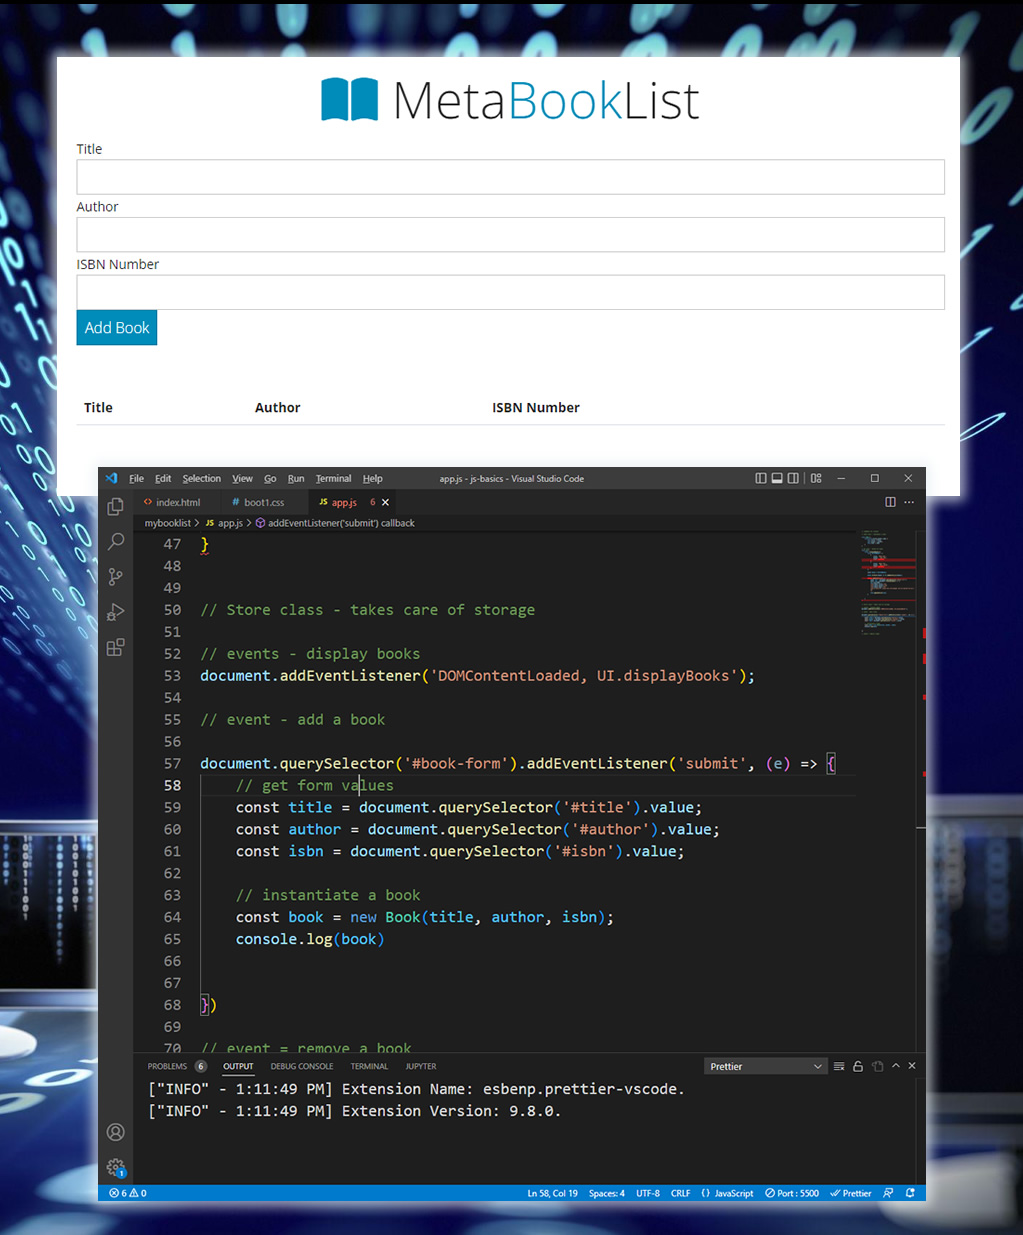Select the Source Control icon
Image resolution: width=1023 pixels, height=1235 pixels.
point(115,576)
